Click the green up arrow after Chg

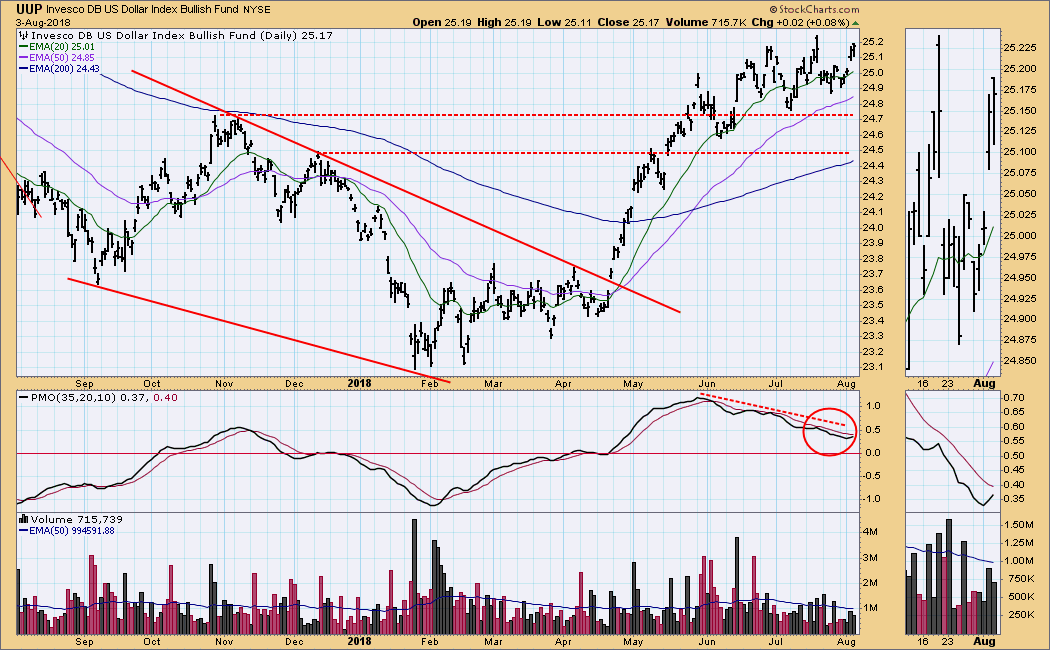(x=855, y=23)
